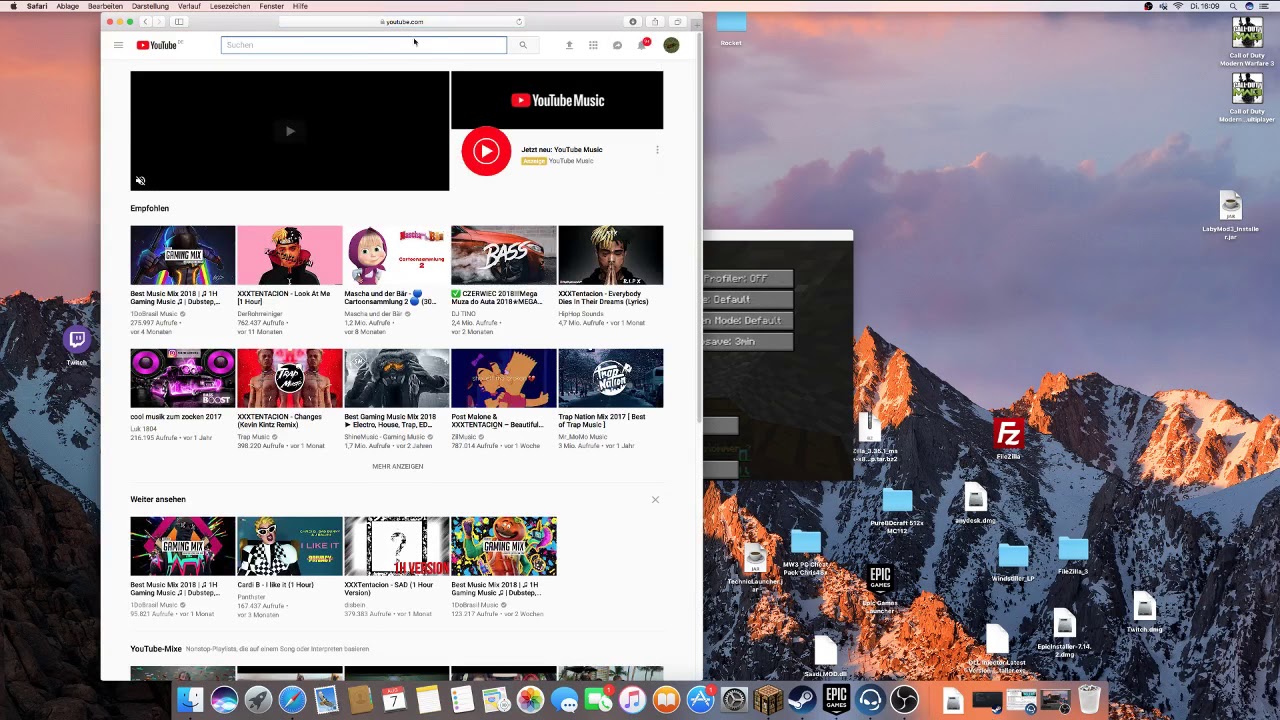This screenshot has width=1280, height=720.
Task: Go back with Safari's back arrow
Action: 145,21
